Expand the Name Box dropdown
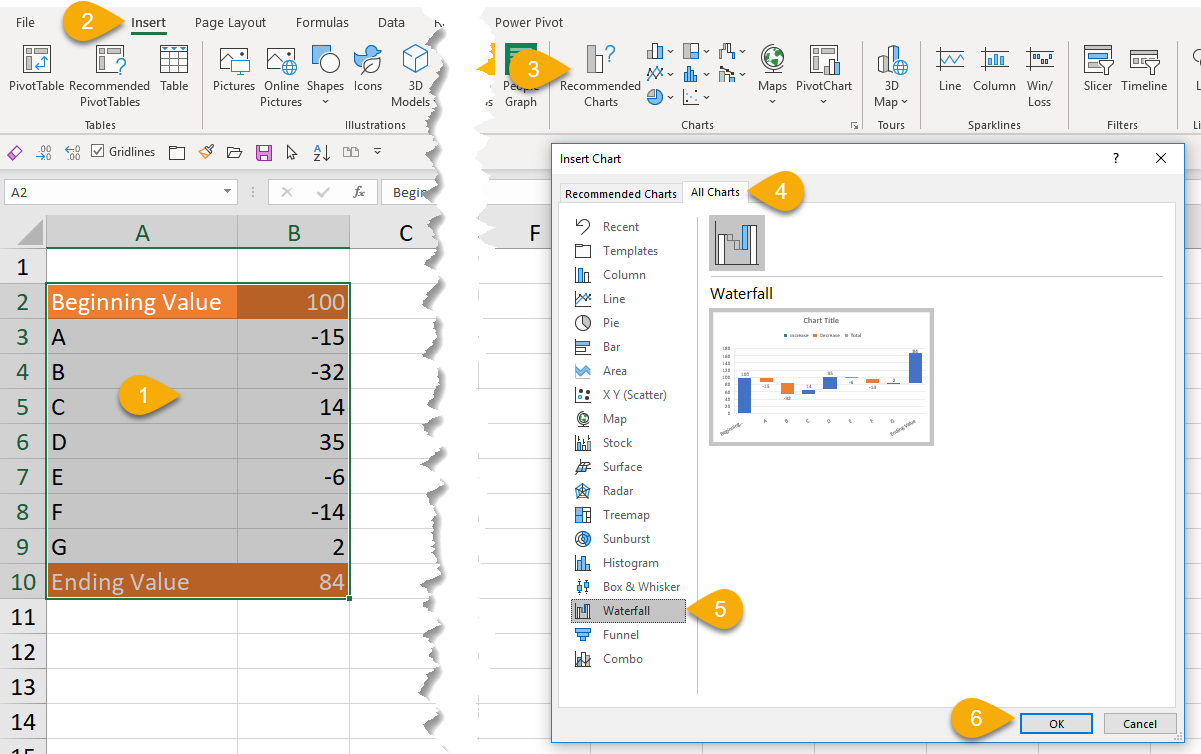Screen dimensions: 1201x754 click(228, 192)
